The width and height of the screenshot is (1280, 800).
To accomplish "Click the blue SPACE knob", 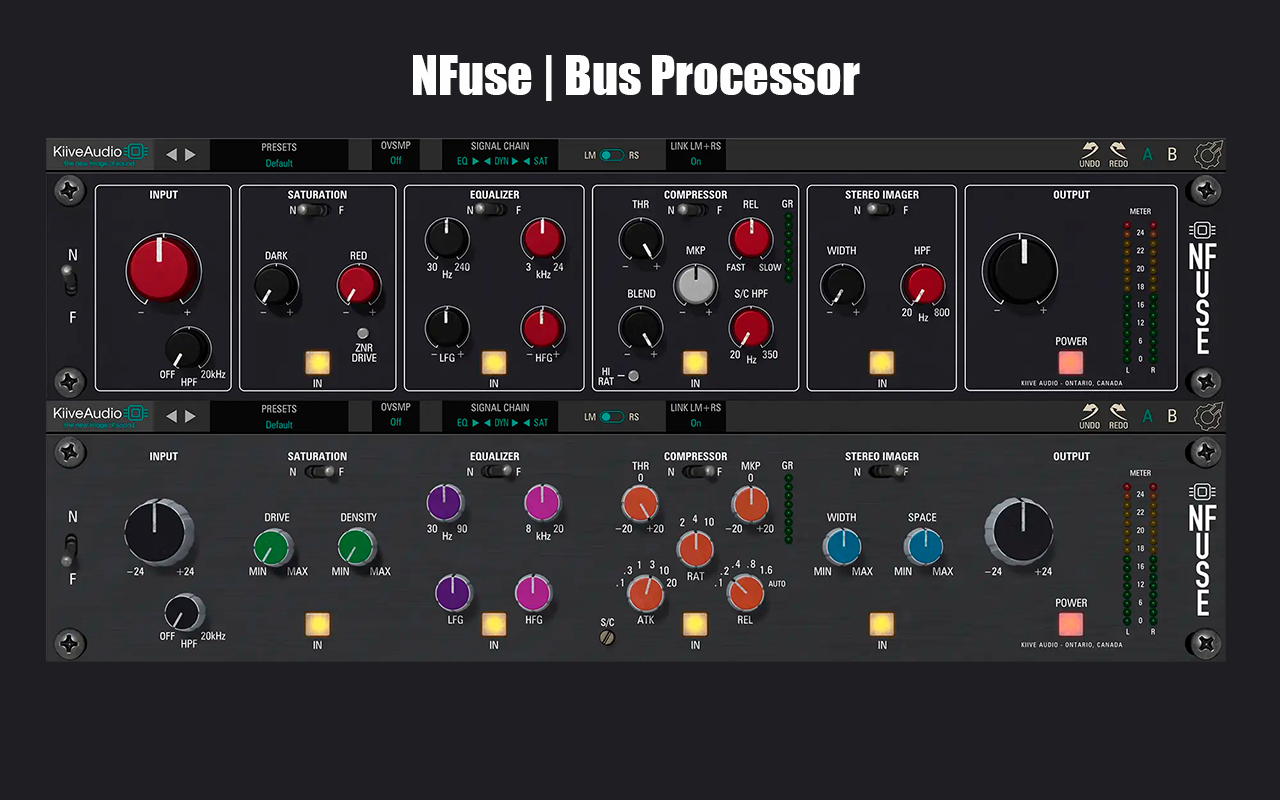I will [923, 548].
